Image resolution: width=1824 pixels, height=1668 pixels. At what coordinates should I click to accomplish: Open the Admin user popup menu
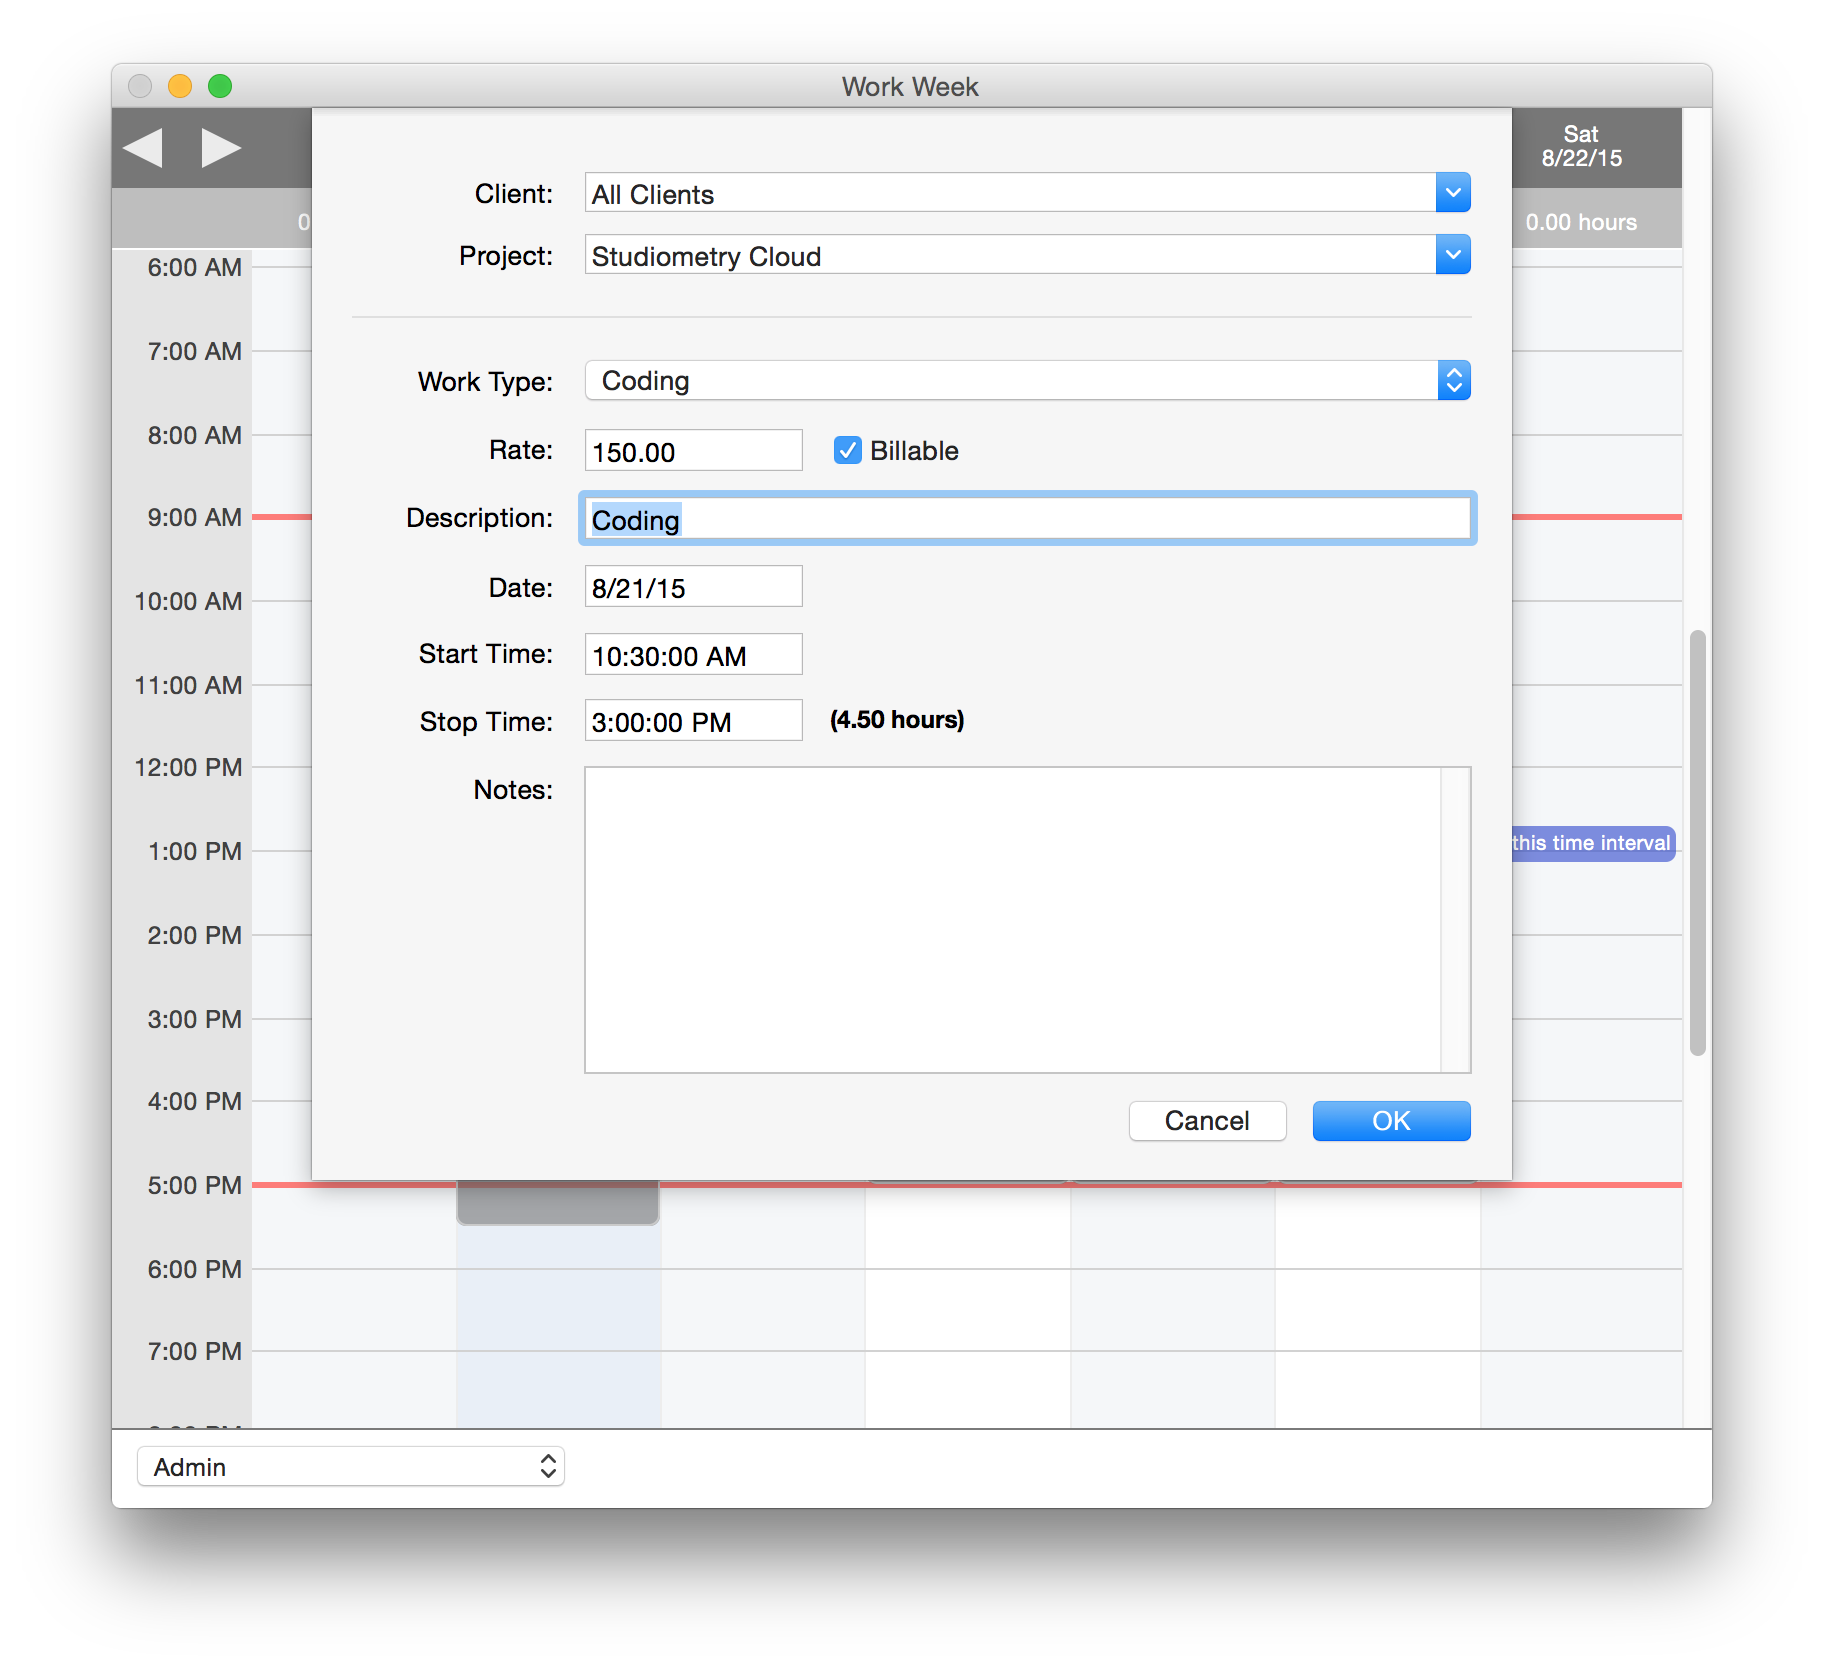click(x=351, y=1467)
